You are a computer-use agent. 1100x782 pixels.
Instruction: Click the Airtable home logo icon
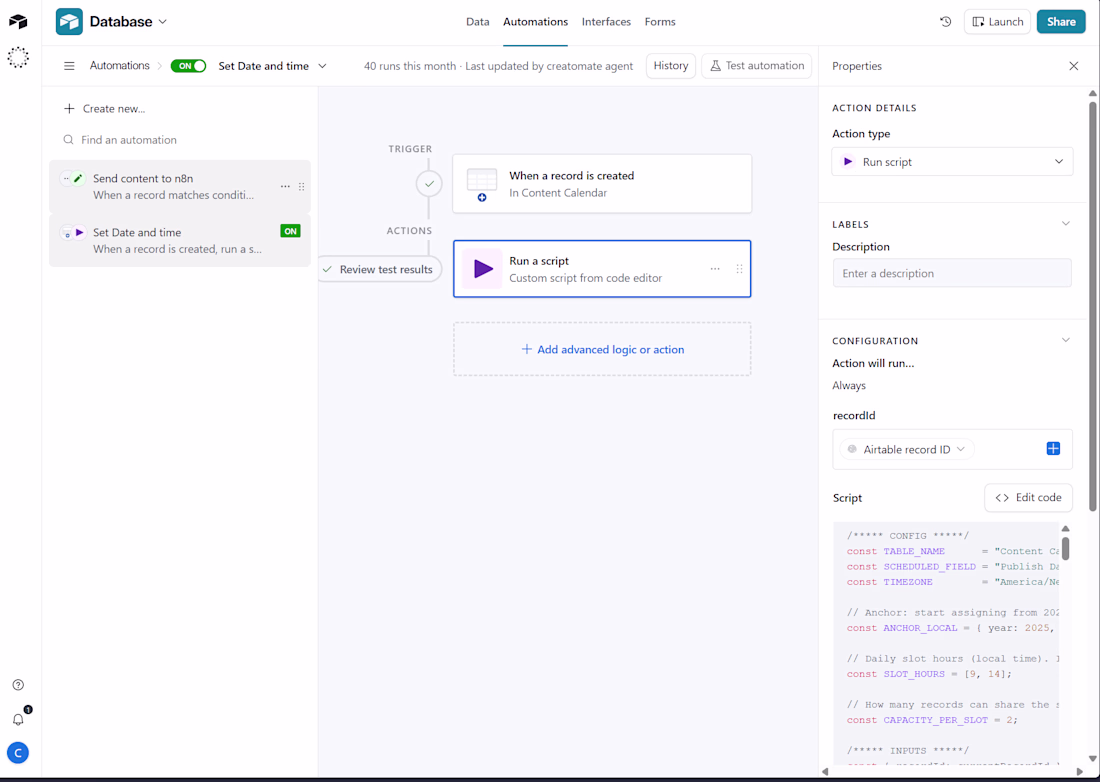[18, 22]
